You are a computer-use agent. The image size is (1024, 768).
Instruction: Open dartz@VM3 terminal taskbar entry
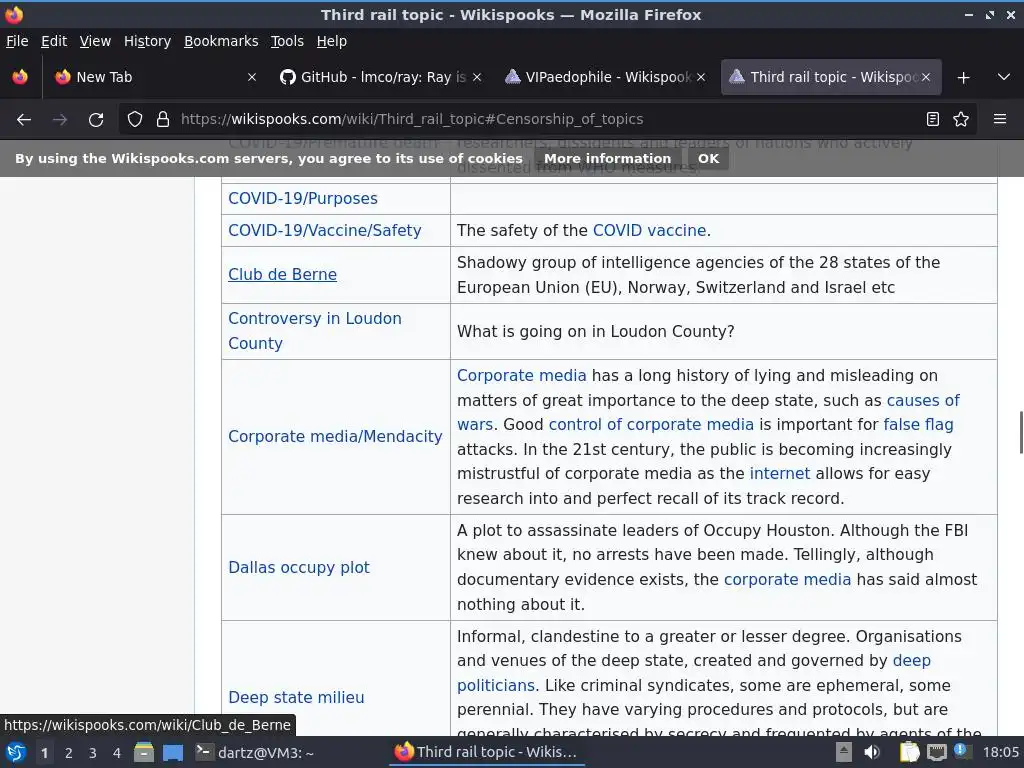(255, 752)
